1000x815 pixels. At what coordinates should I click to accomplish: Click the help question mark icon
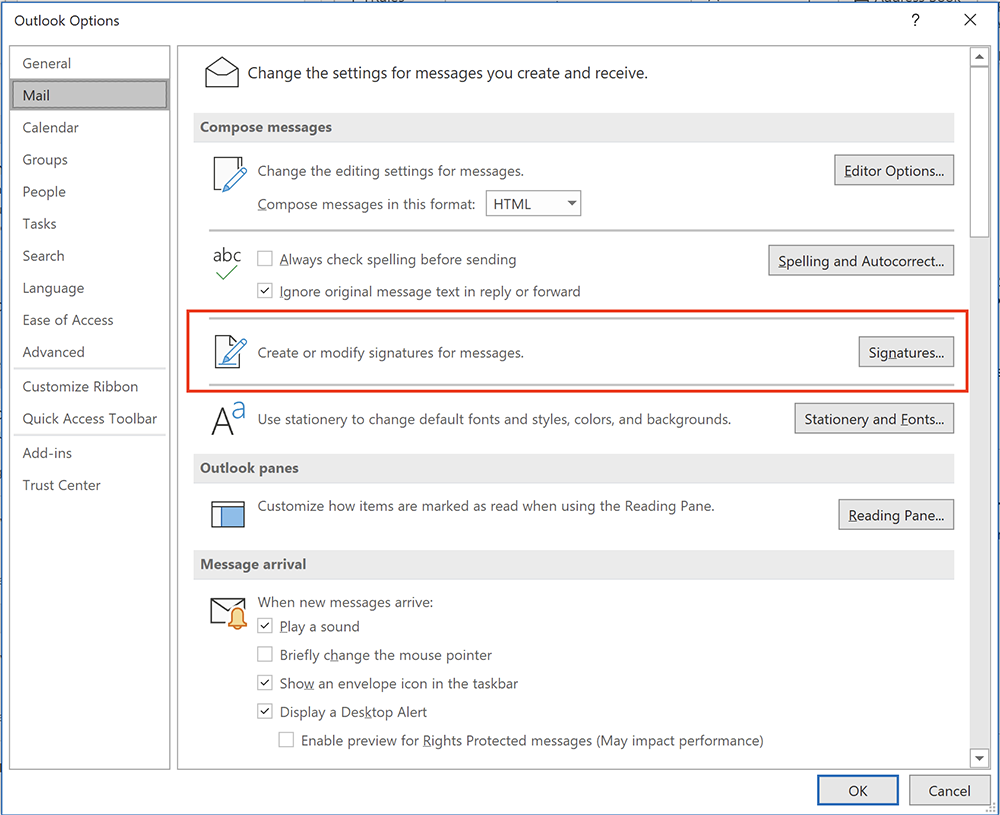point(915,20)
